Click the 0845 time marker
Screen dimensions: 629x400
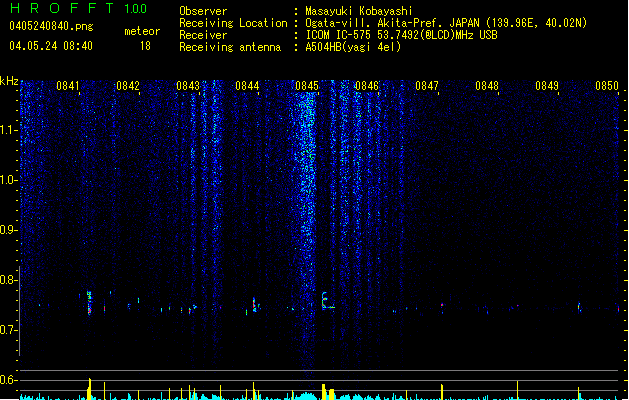pos(307,86)
